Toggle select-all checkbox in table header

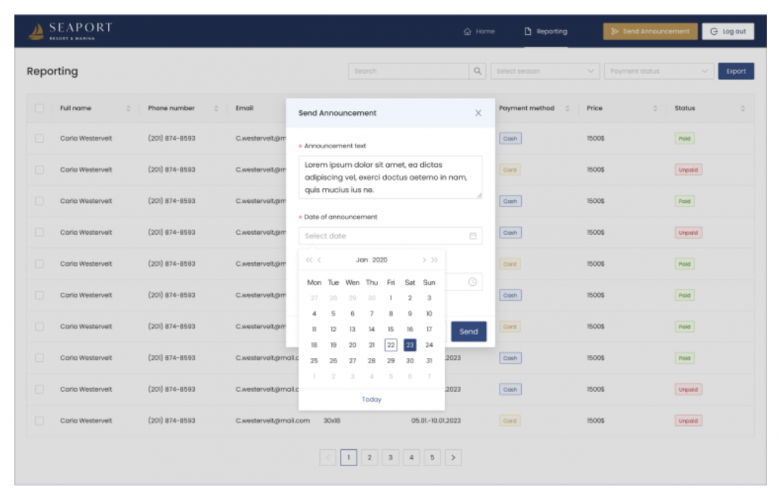39,108
